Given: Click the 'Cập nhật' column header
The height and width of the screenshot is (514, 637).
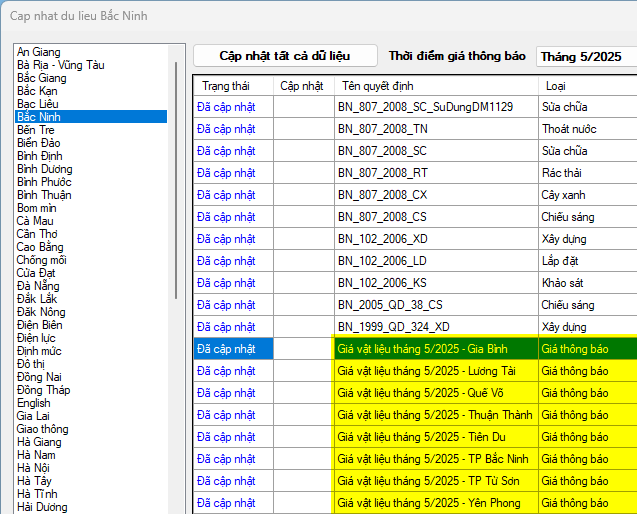Looking at the screenshot, I should 302,86.
